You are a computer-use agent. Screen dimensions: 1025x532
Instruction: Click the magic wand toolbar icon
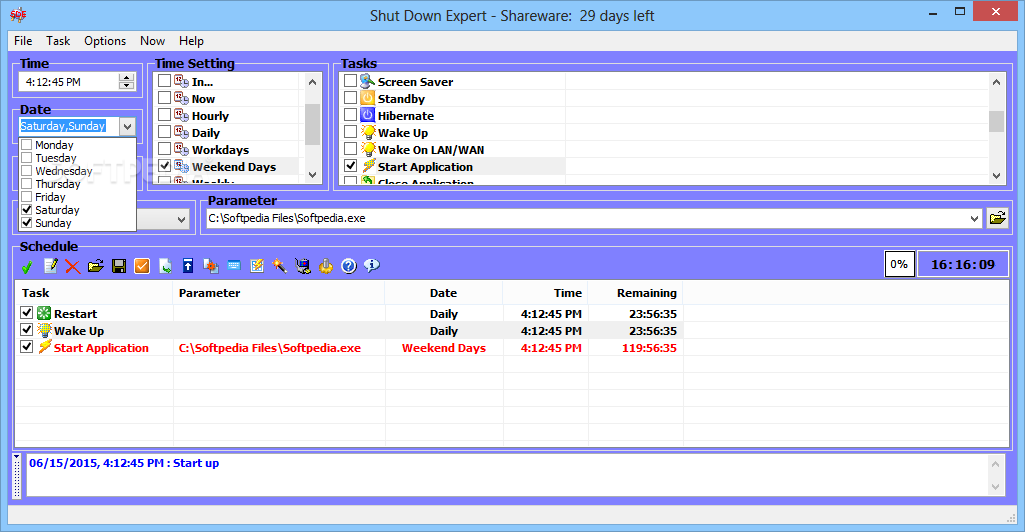[x=280, y=266]
